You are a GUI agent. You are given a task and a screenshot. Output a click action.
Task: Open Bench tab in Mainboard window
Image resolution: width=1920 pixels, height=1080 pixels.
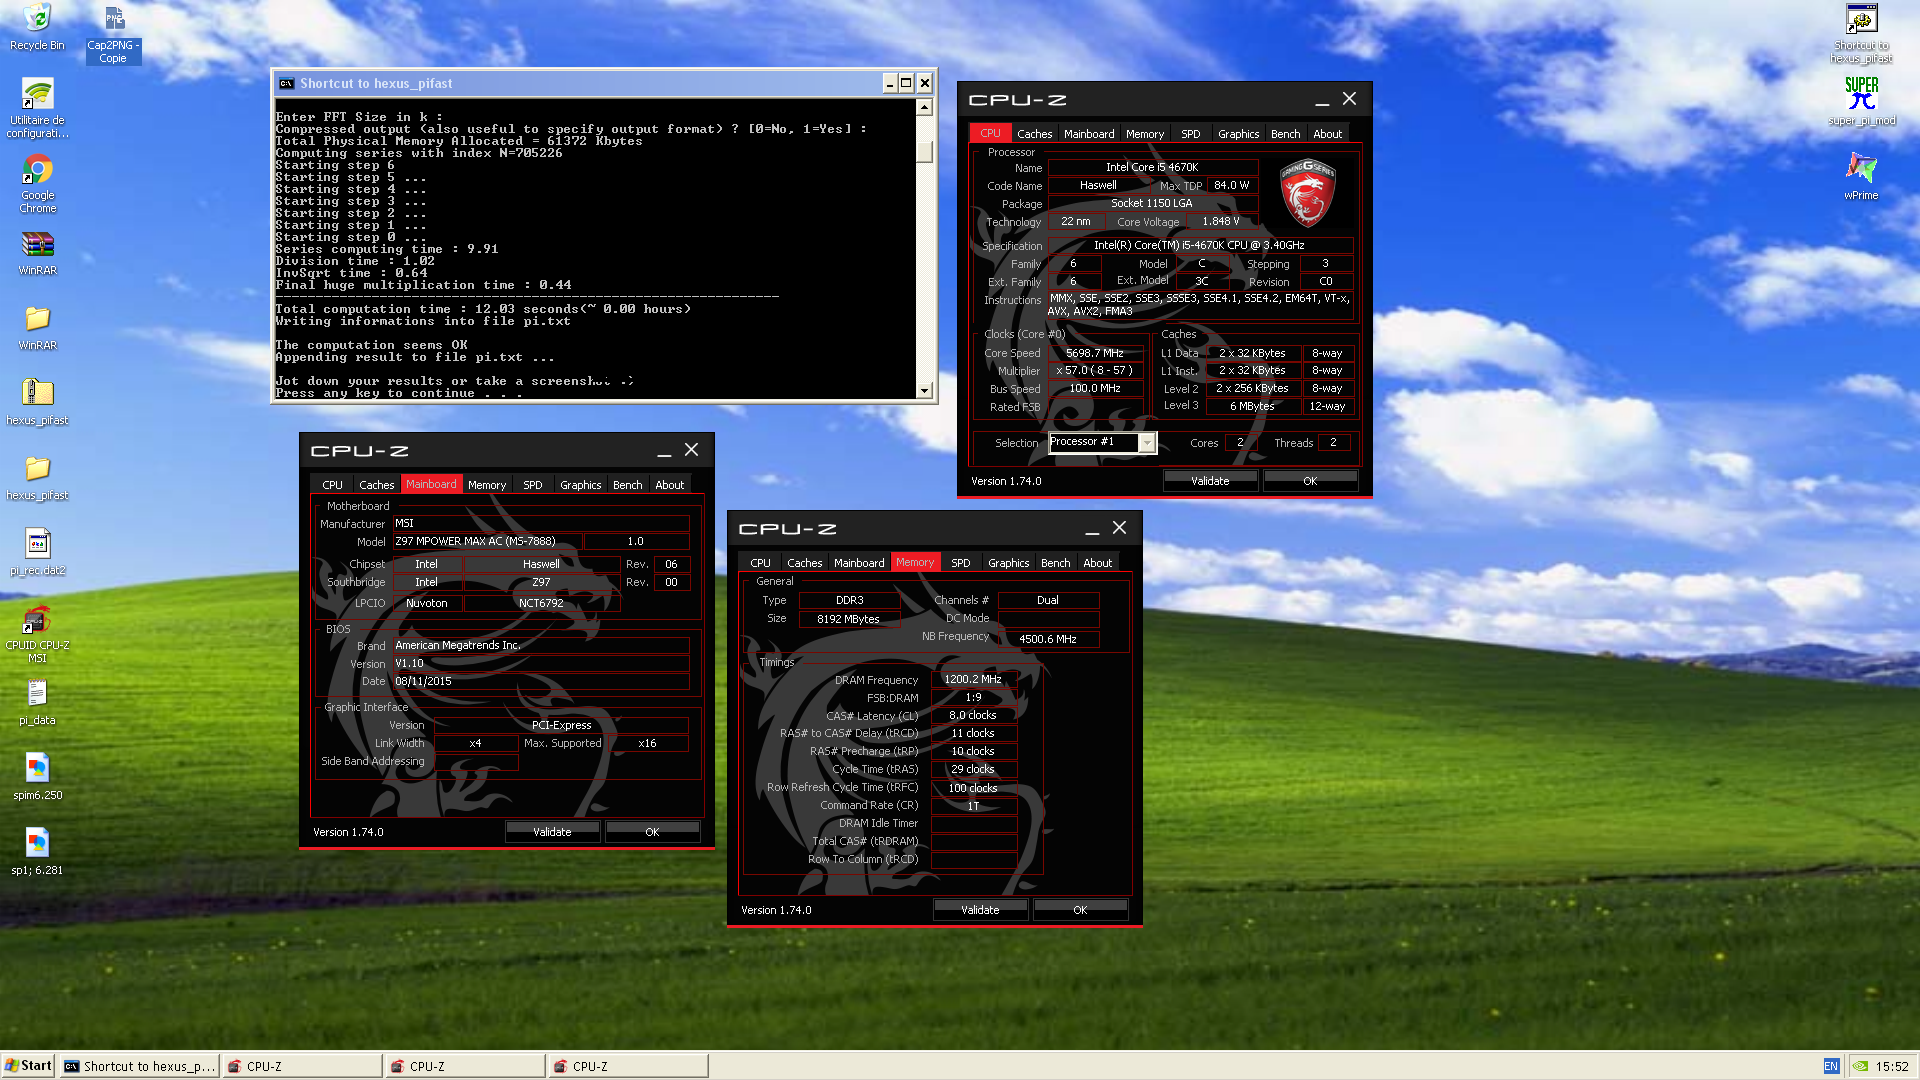click(x=627, y=485)
